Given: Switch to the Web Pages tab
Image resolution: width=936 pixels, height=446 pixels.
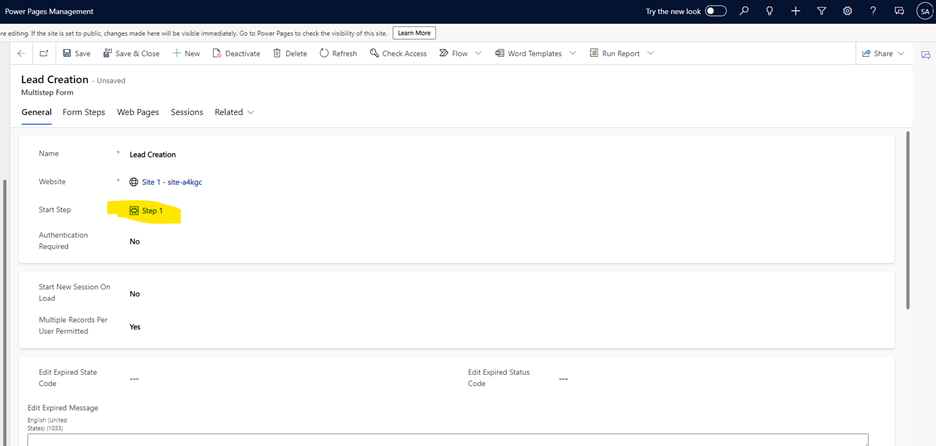Looking at the screenshot, I should point(137,112).
